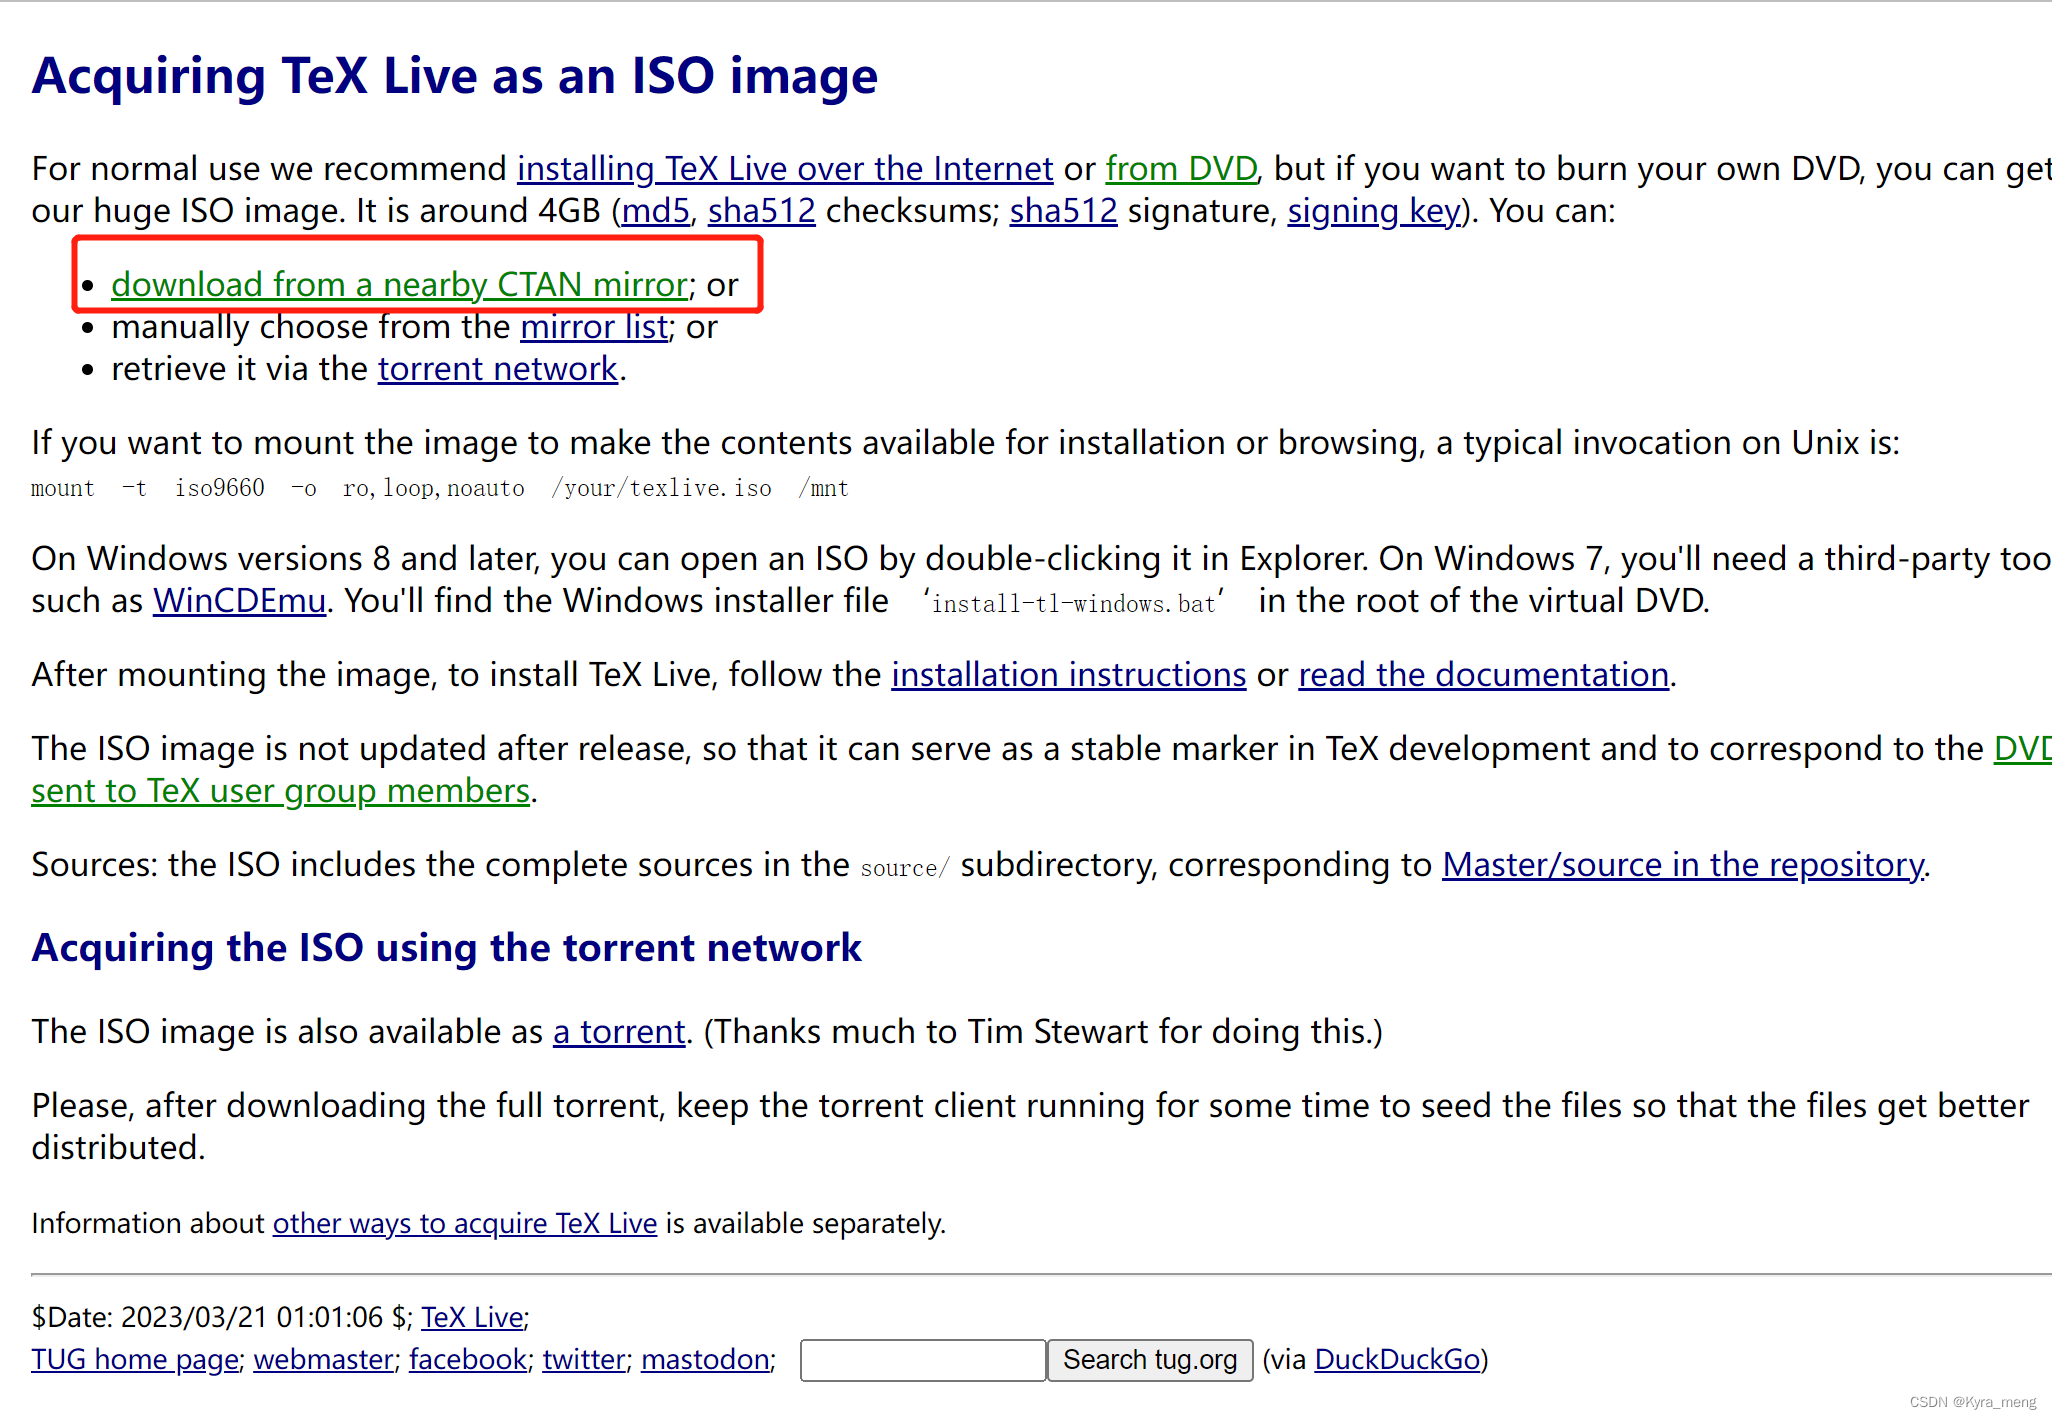Click 'download from a nearby CTAN mirror'

(x=399, y=285)
